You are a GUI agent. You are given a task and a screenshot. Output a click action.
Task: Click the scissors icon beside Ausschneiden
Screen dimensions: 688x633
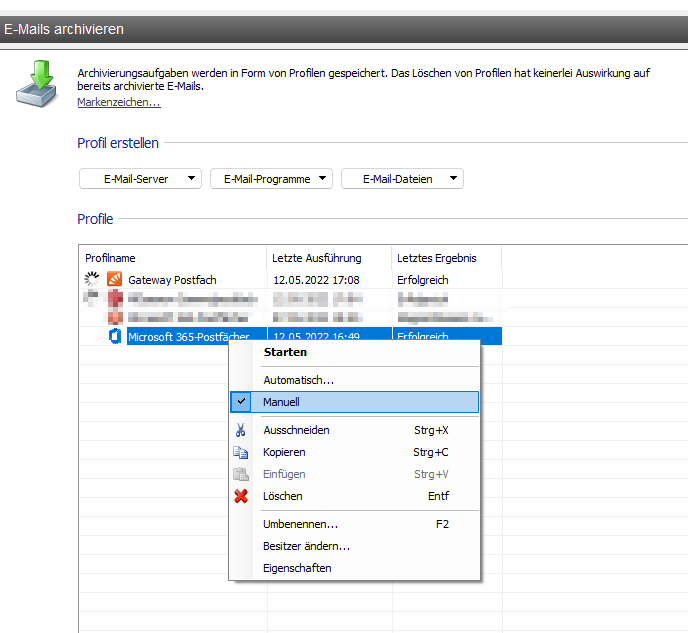pyautogui.click(x=241, y=430)
